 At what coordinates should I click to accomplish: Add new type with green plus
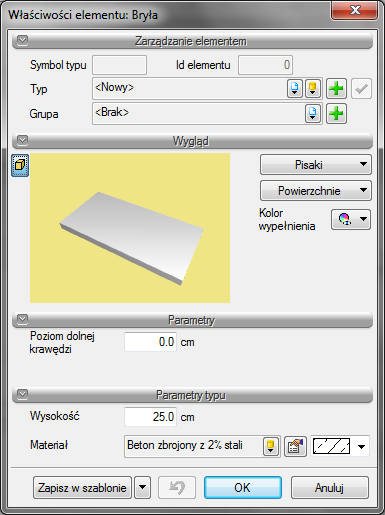pyautogui.click(x=336, y=89)
